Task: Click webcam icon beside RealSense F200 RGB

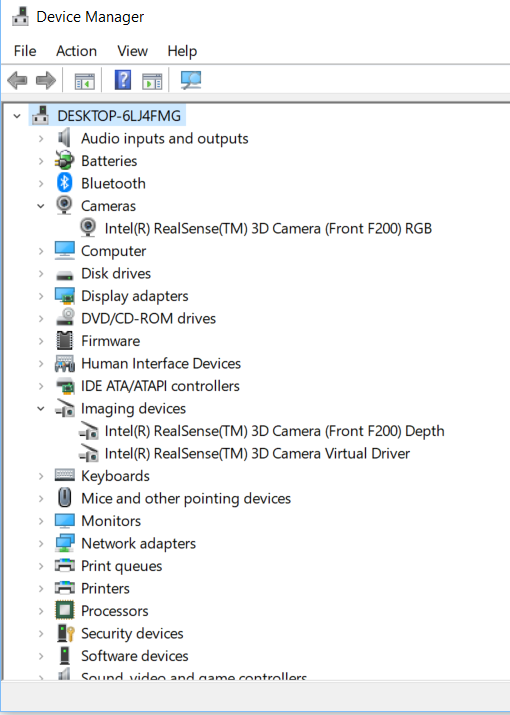Action: (x=88, y=228)
